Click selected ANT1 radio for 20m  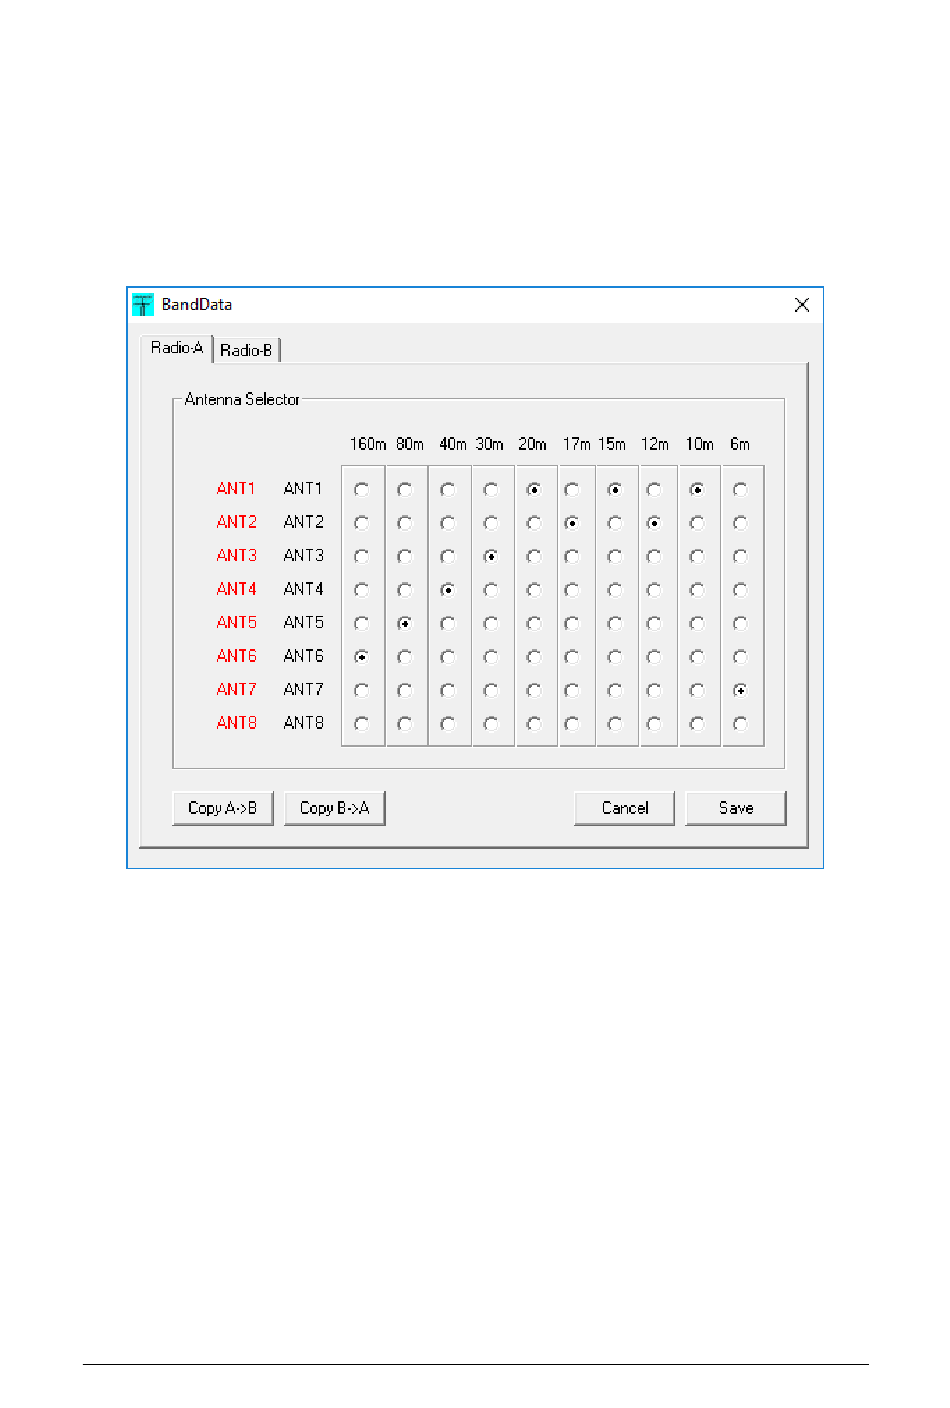pos(534,490)
